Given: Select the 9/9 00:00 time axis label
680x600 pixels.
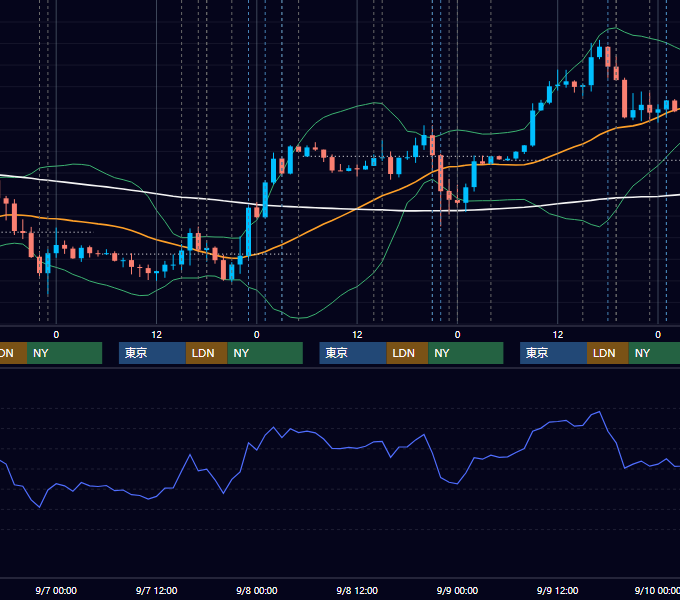Looking at the screenshot, I should (457, 590).
